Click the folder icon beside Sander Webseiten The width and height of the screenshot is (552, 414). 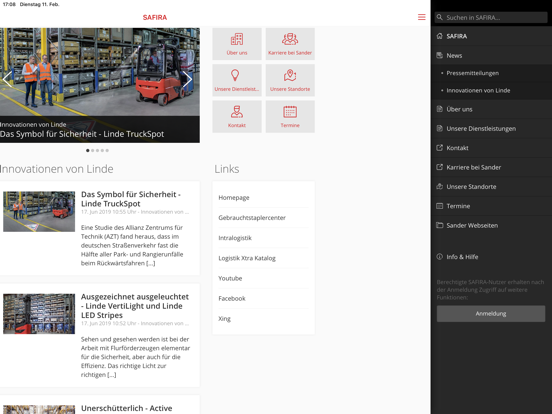click(x=439, y=225)
